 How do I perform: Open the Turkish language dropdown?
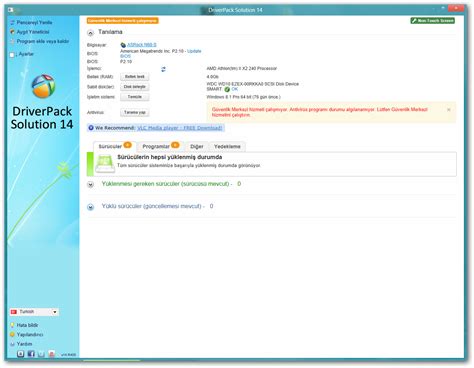coord(34,312)
